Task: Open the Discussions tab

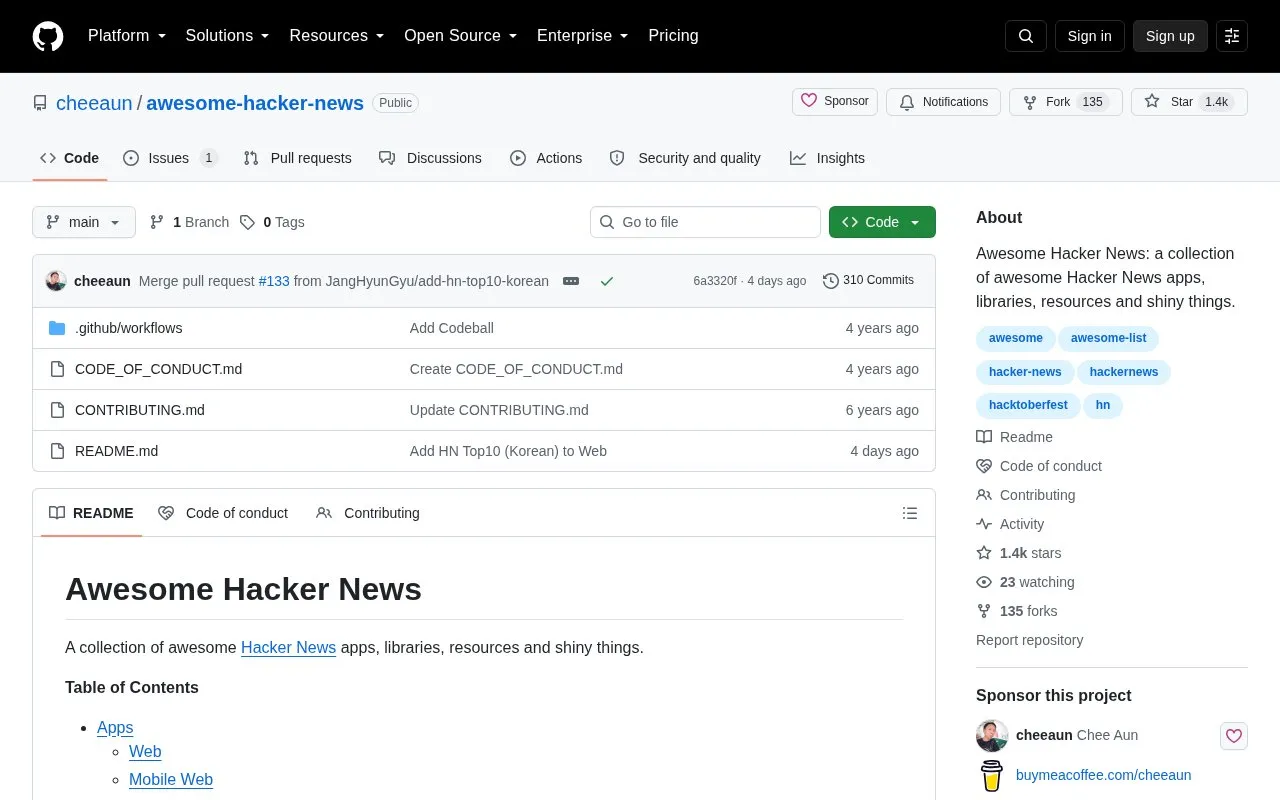Action: 430,158
